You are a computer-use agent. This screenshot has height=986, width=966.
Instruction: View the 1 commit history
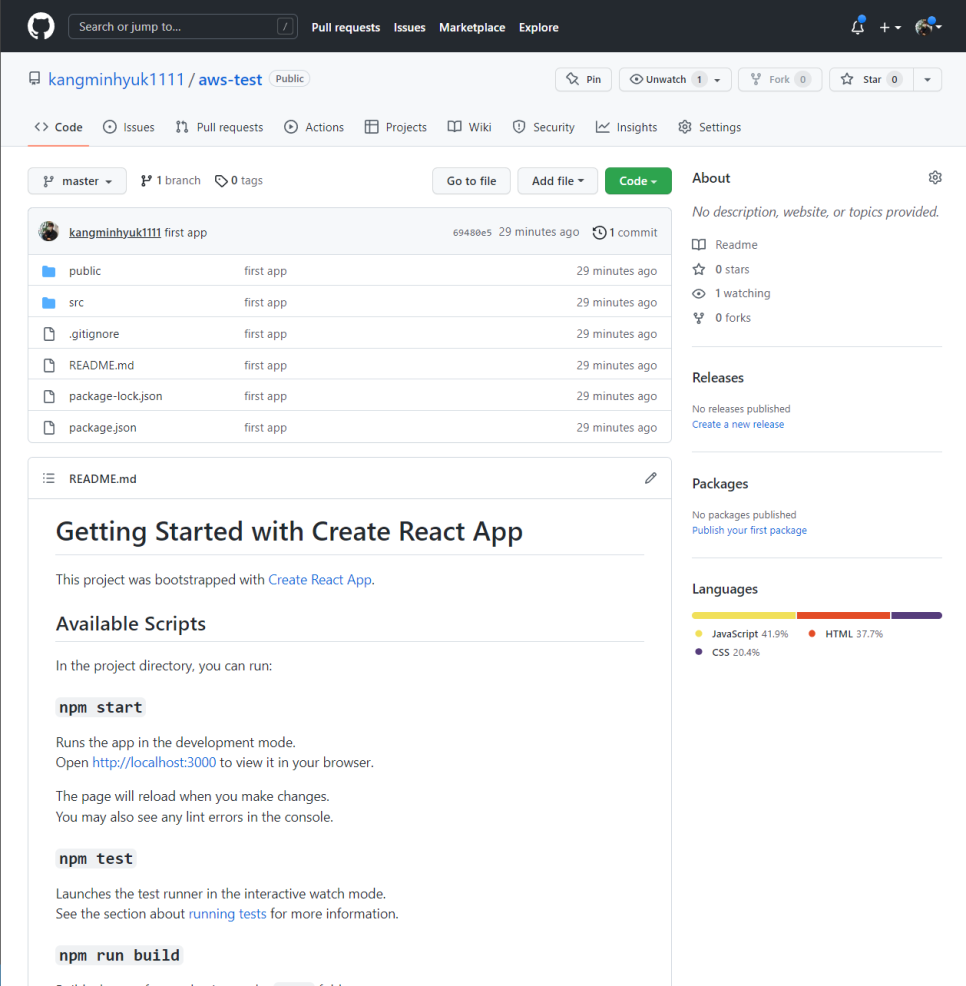[625, 232]
